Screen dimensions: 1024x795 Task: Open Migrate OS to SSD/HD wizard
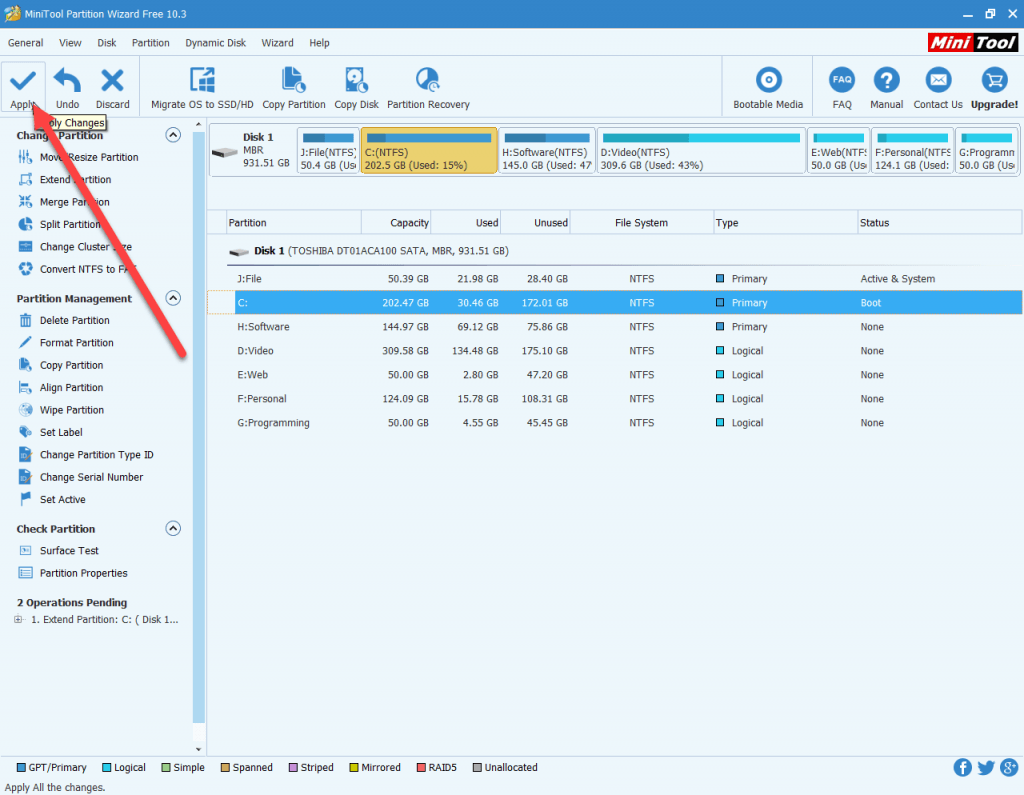[202, 81]
